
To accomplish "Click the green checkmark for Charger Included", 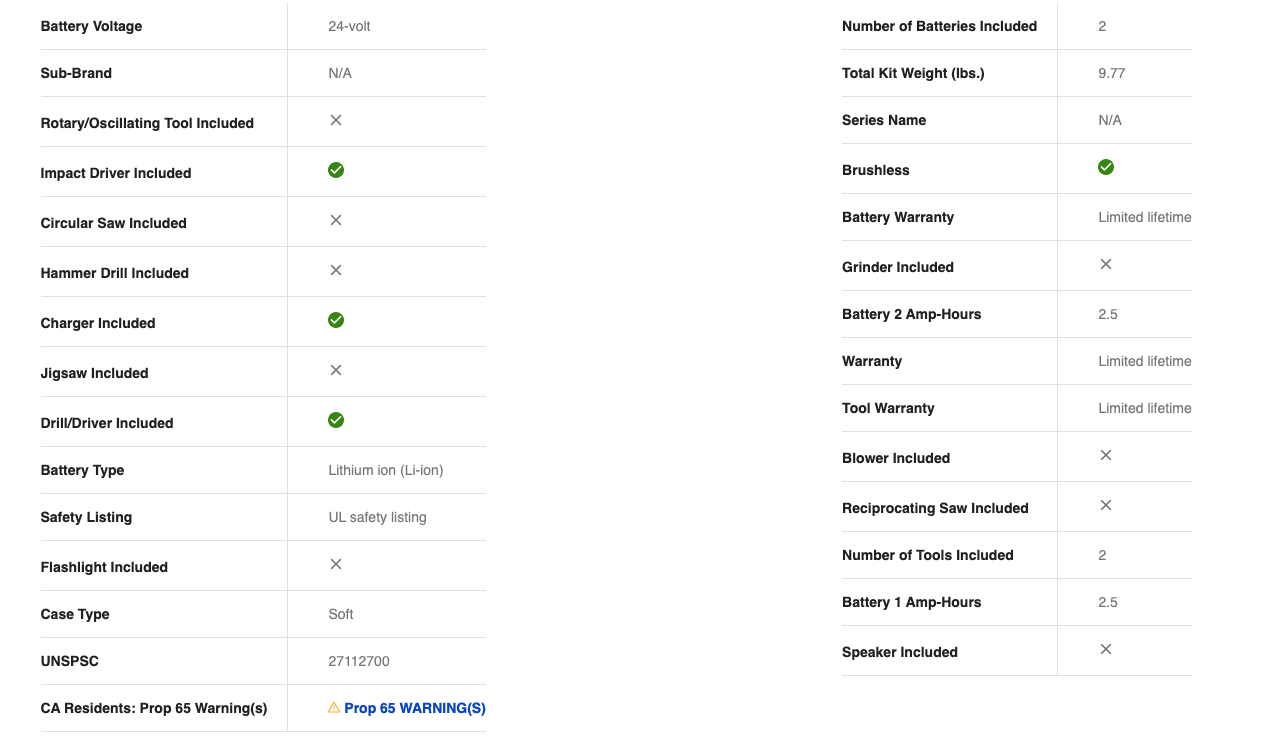I will point(336,320).
